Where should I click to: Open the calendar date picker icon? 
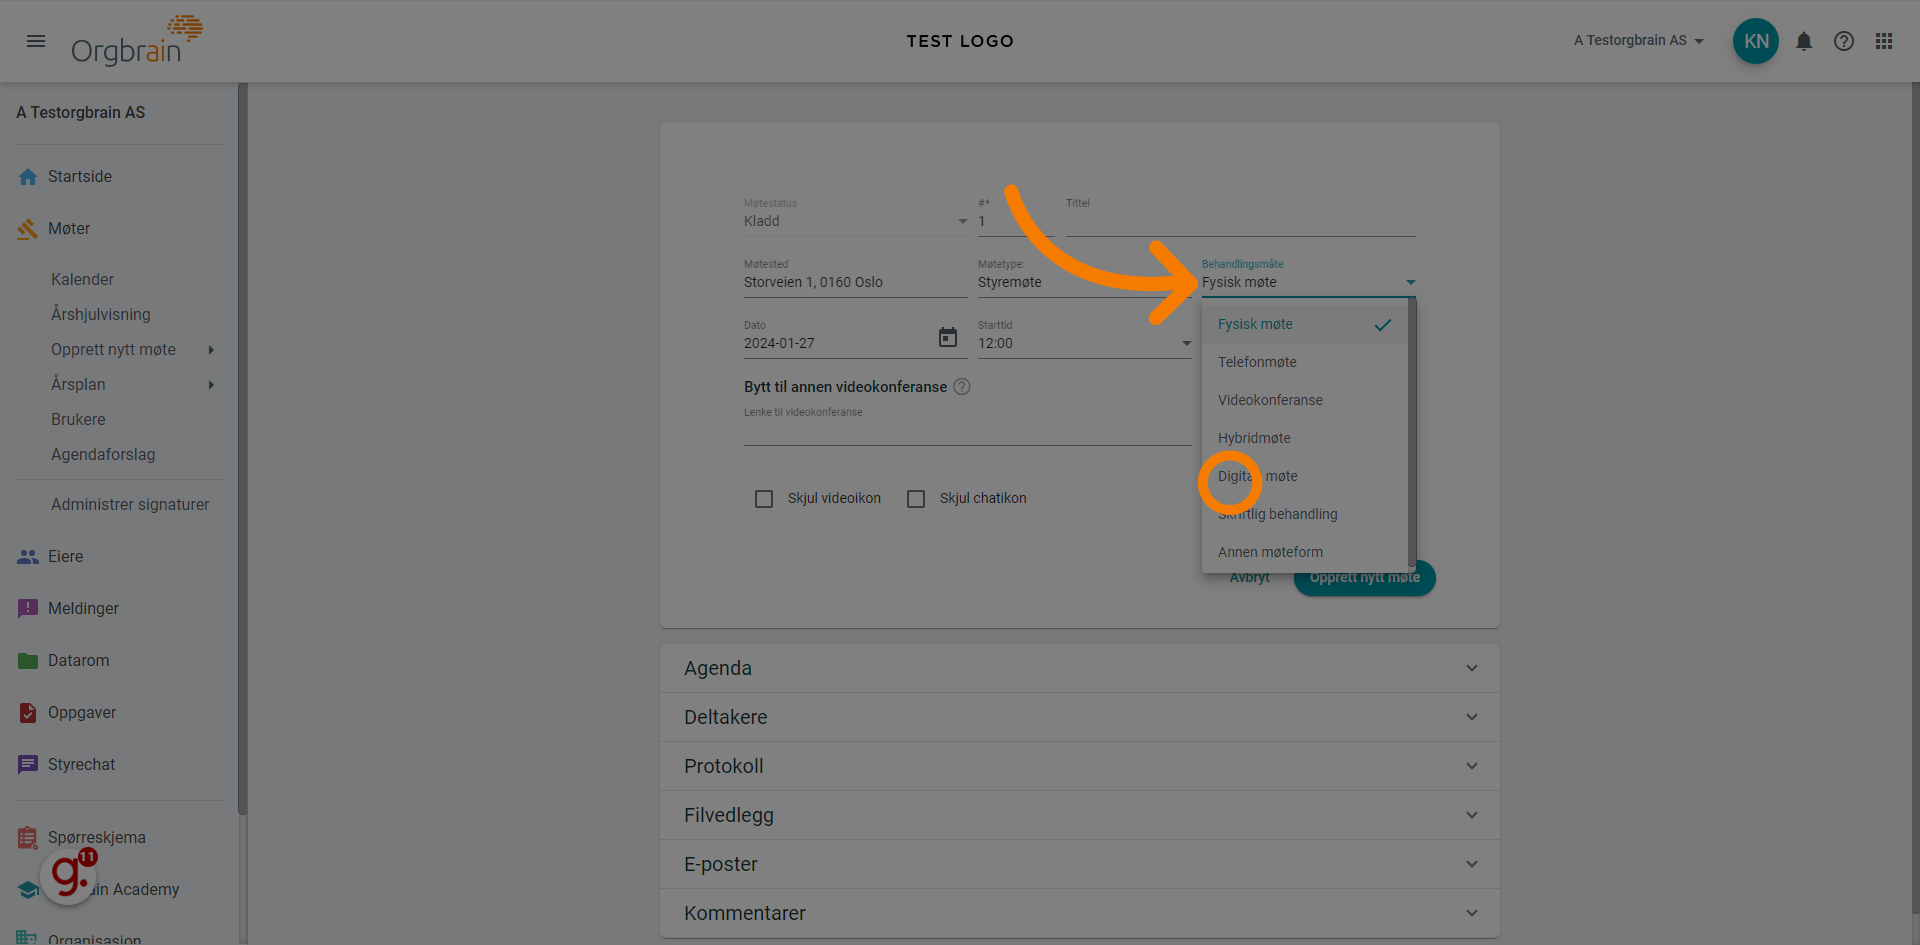[x=948, y=338]
